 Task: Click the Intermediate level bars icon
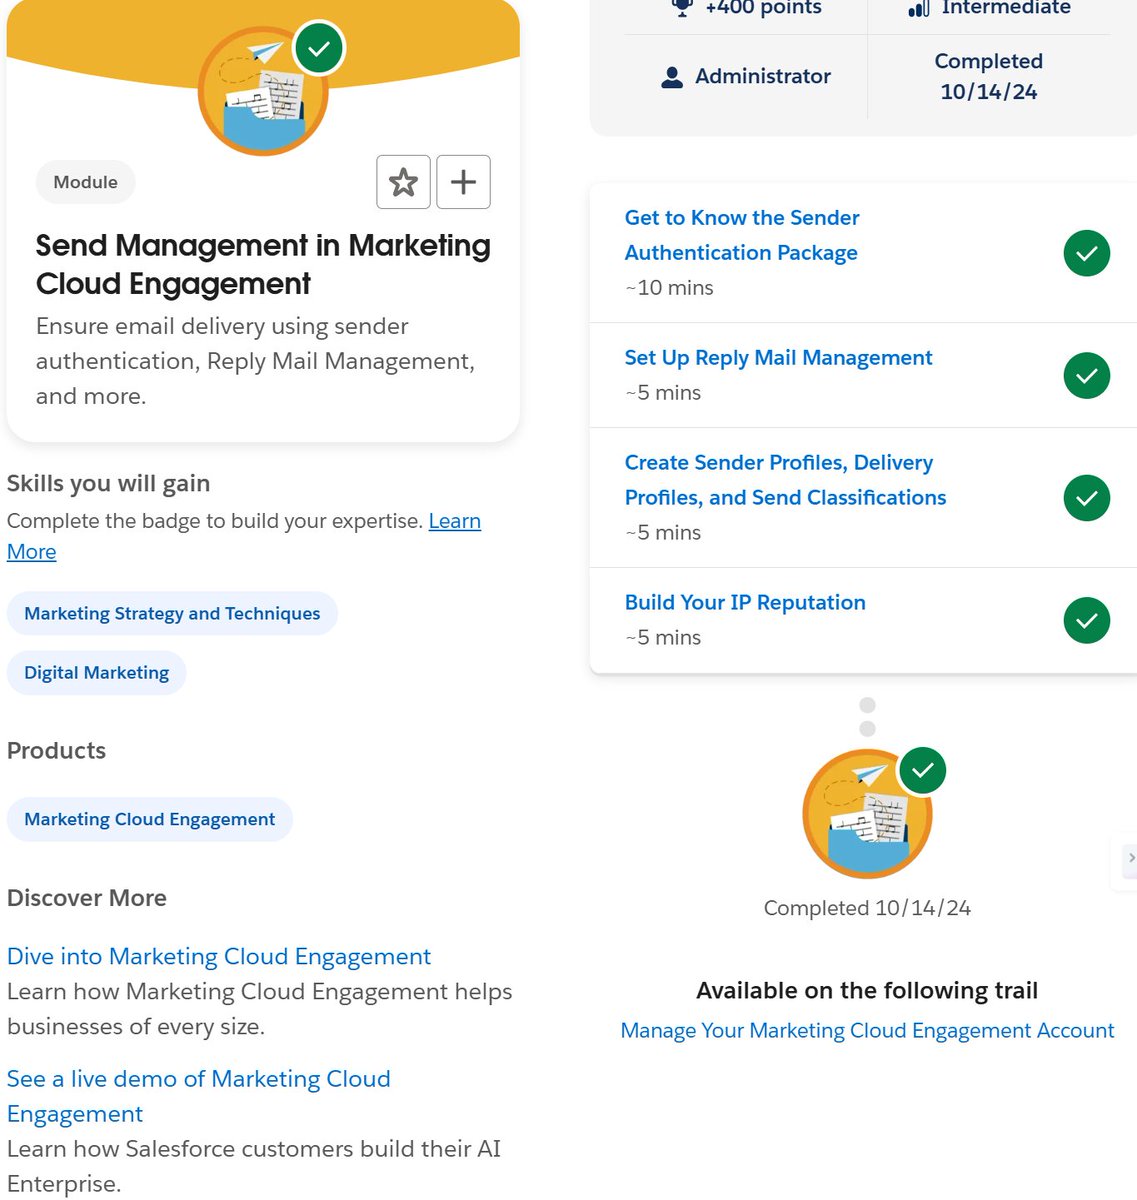tap(919, 8)
